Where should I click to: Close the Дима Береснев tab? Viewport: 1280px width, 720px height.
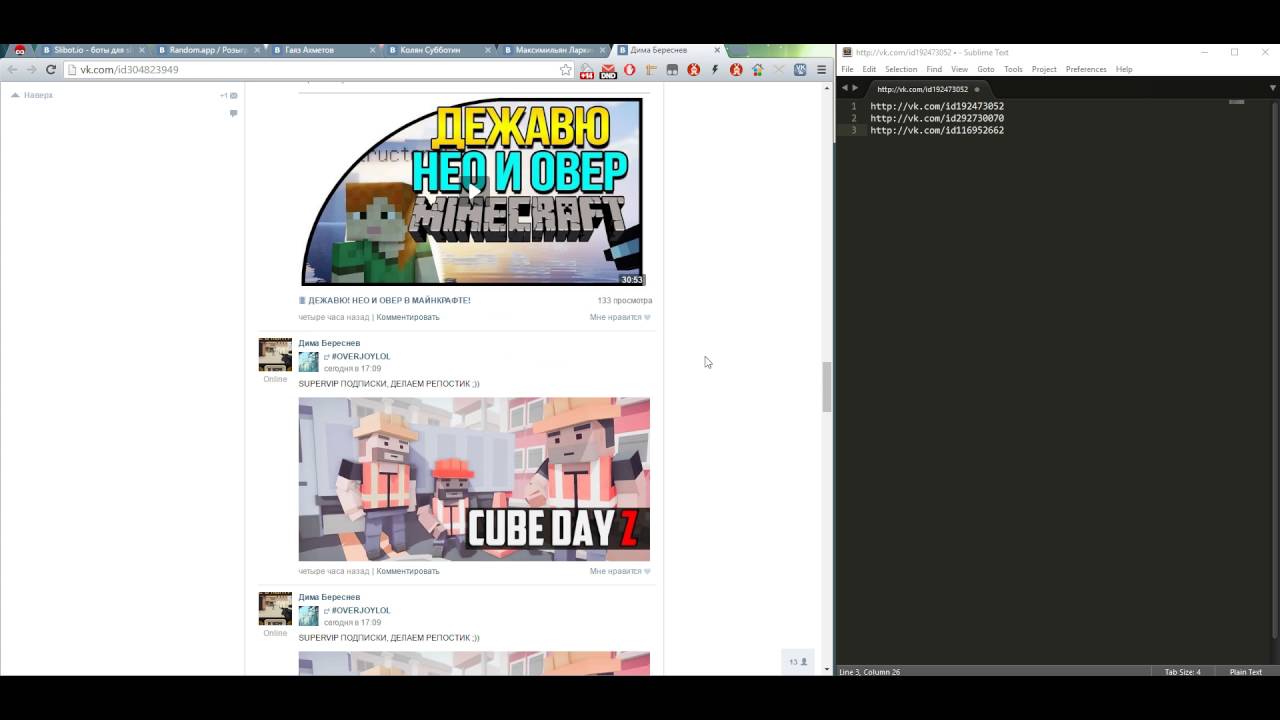tap(716, 50)
